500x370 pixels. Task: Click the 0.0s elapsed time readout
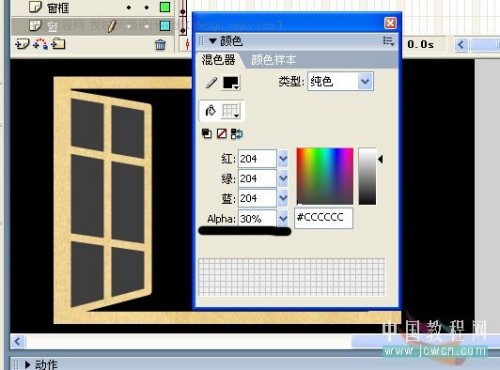pyautogui.click(x=420, y=44)
